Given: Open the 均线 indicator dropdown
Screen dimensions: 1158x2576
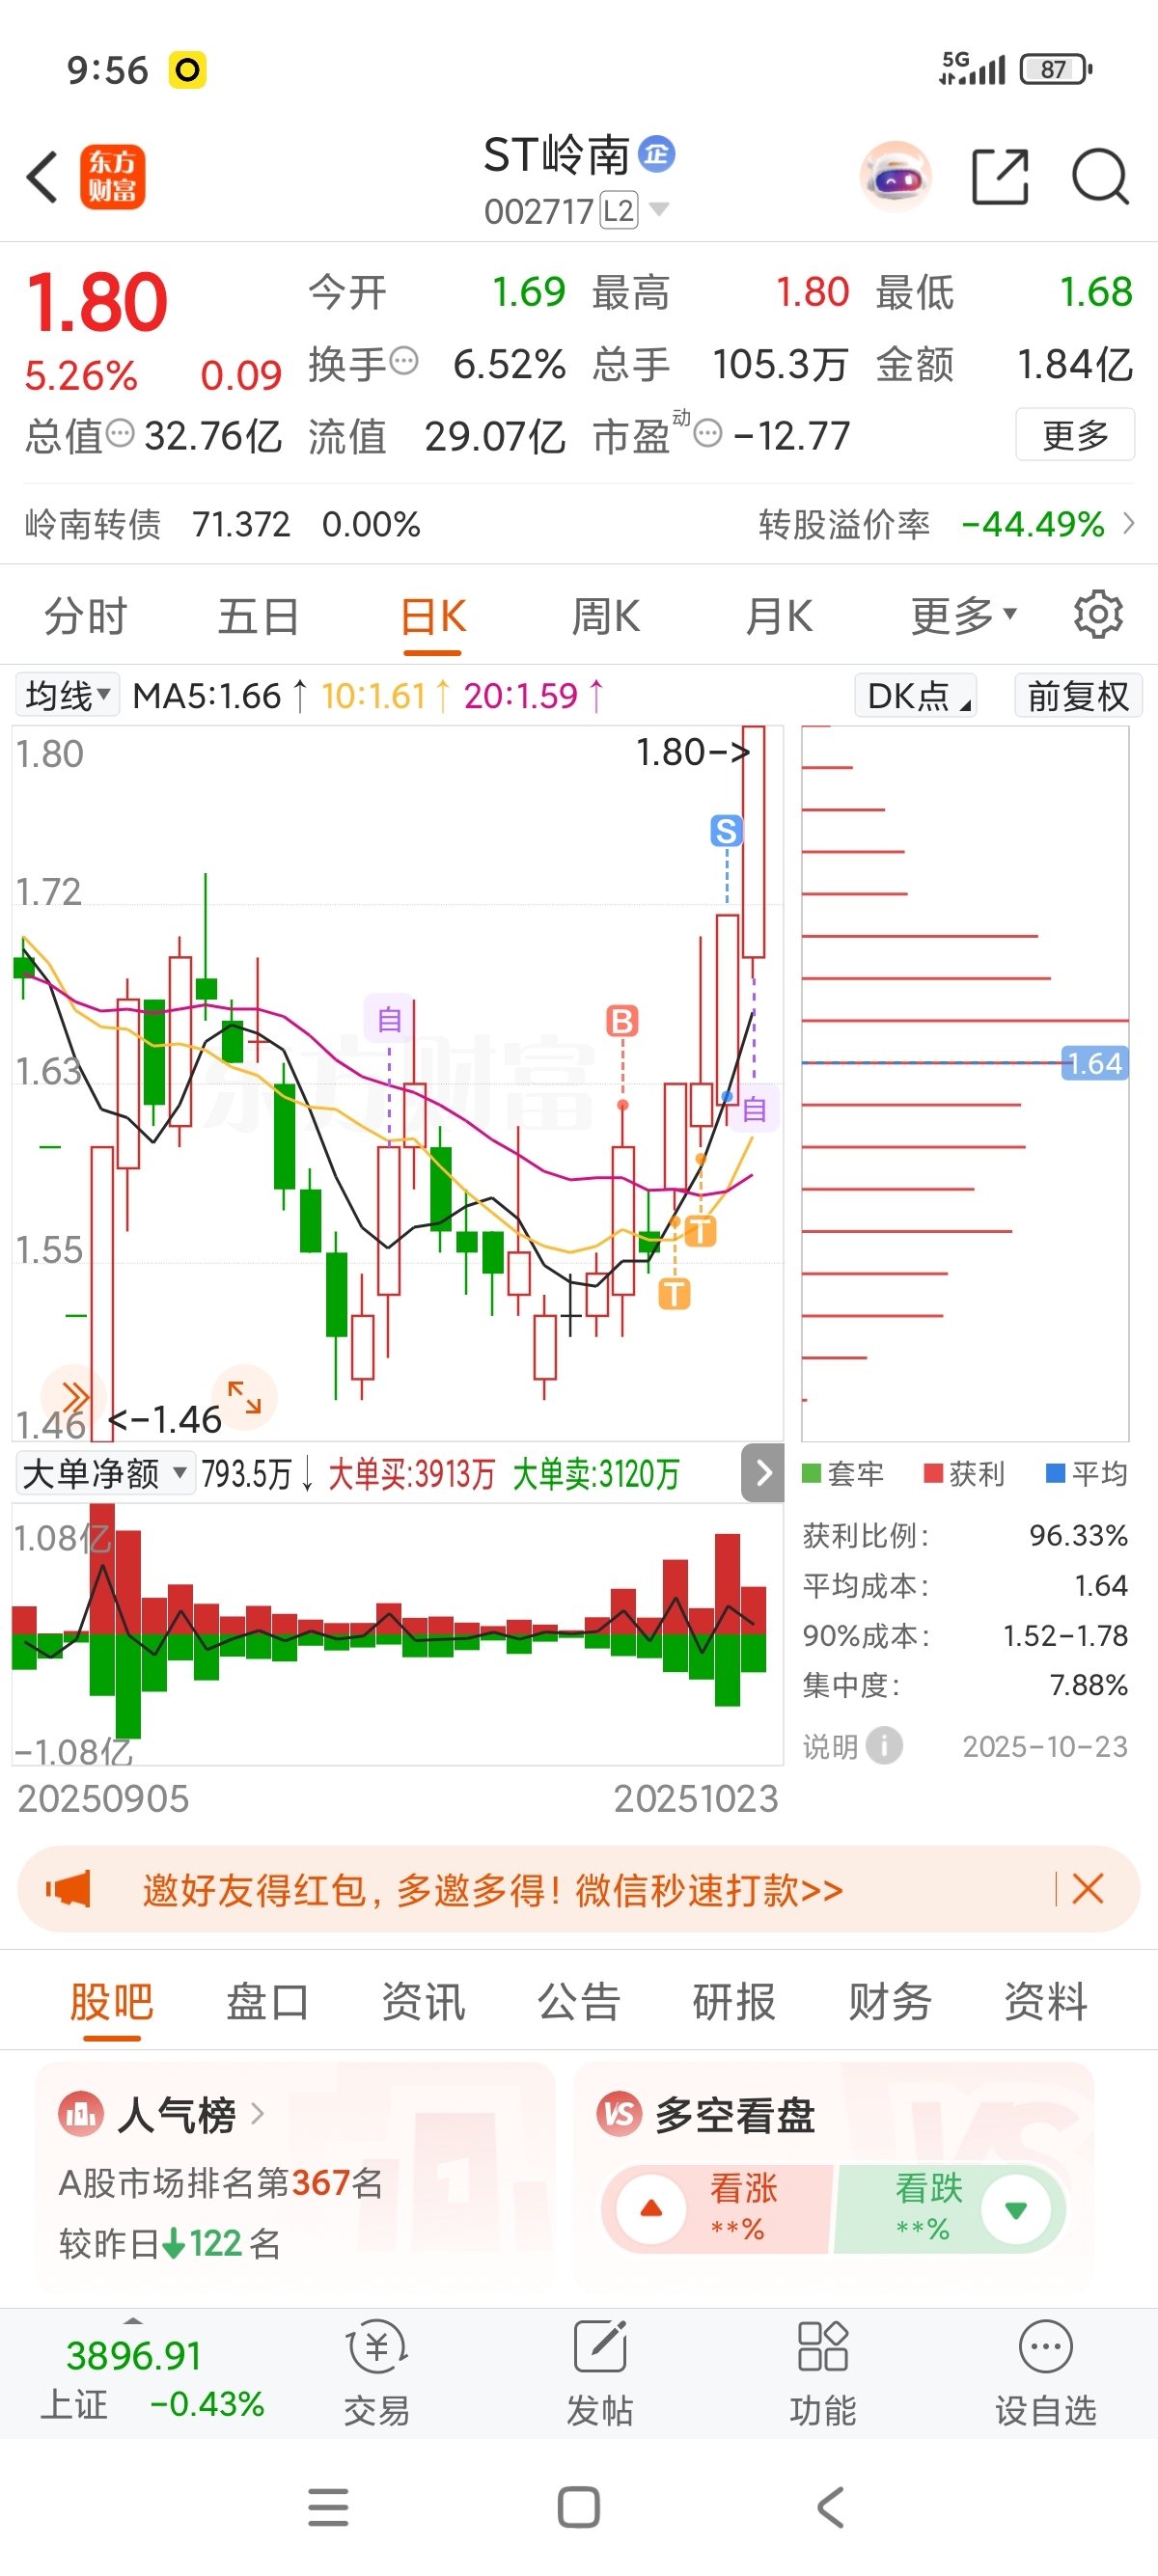Looking at the screenshot, I should (67, 695).
